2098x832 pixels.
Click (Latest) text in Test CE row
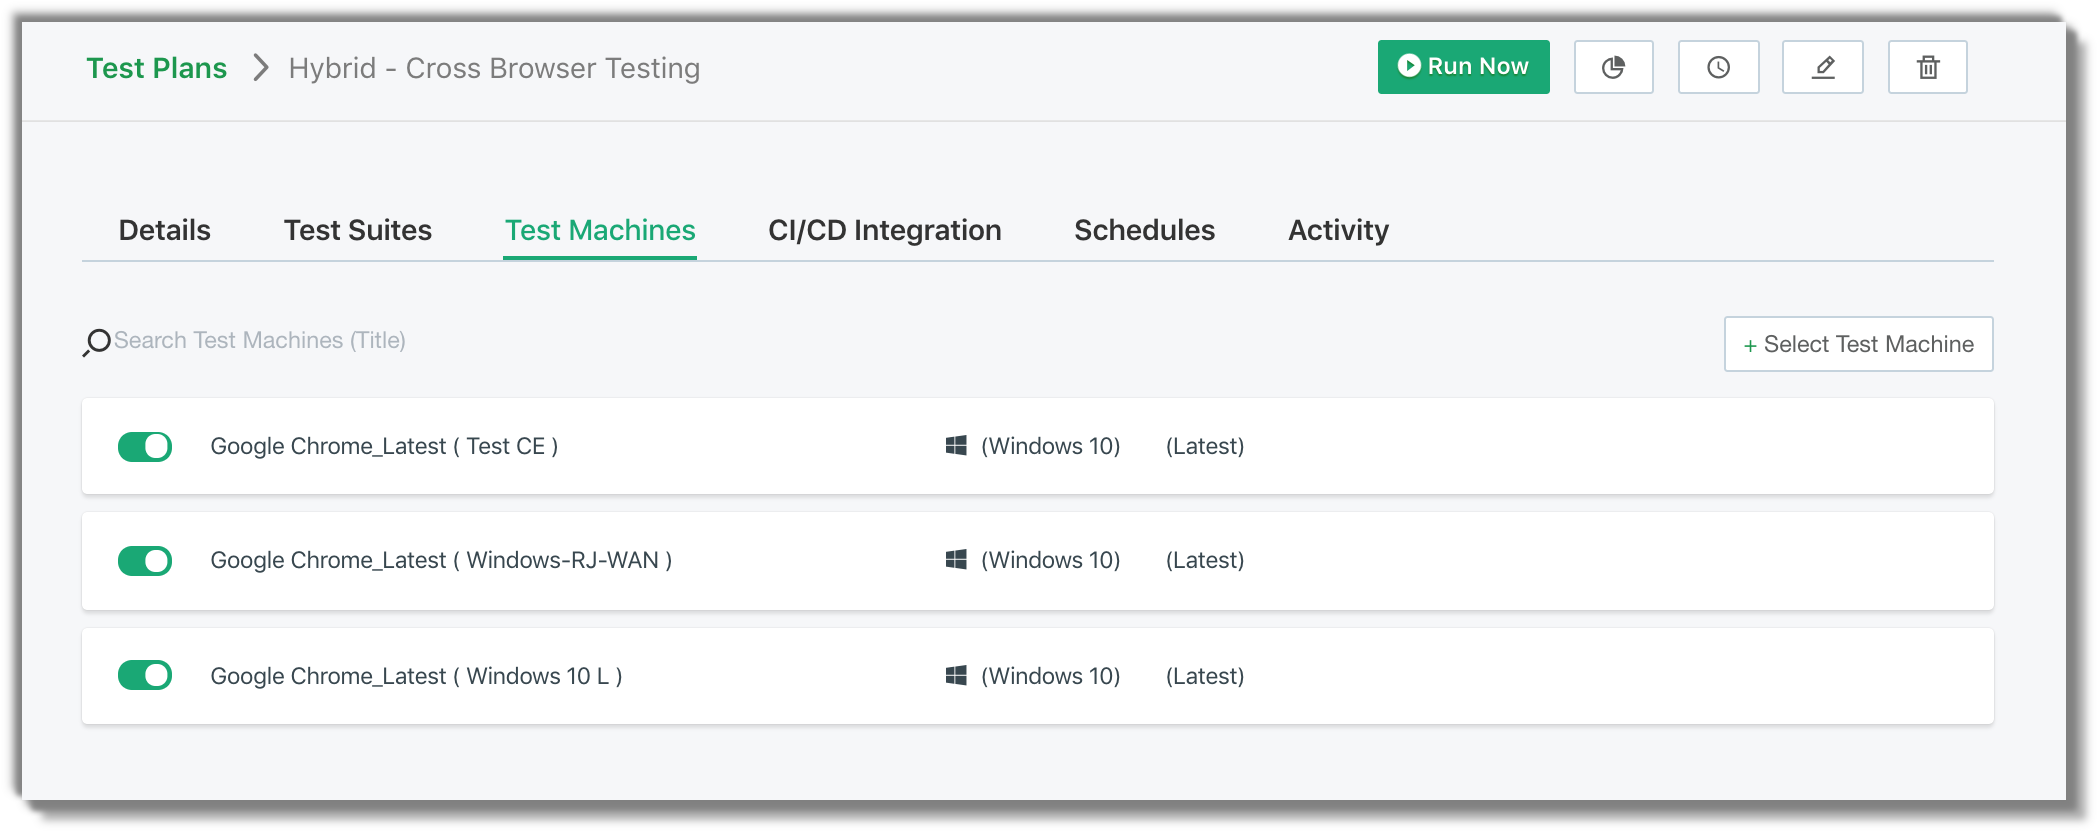coord(1205,446)
